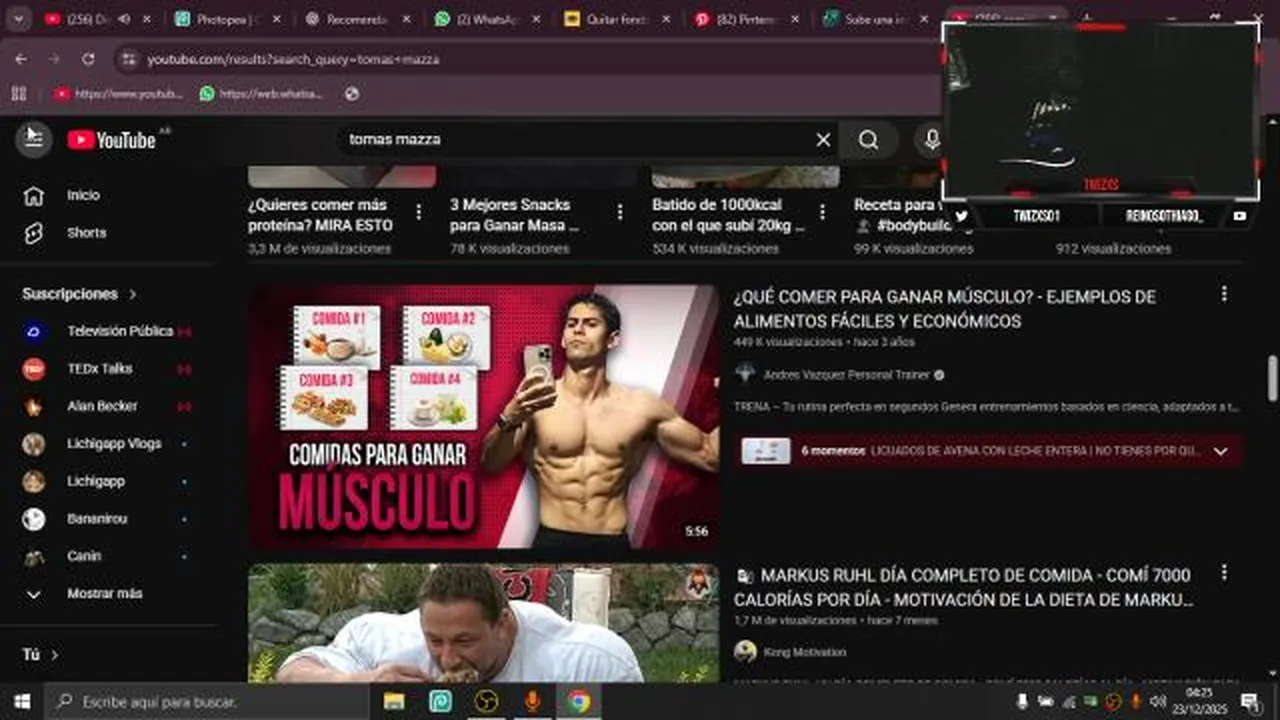Open the web.whatsapp bookmark
Viewport: 1280px width, 720px height.
pos(261,93)
